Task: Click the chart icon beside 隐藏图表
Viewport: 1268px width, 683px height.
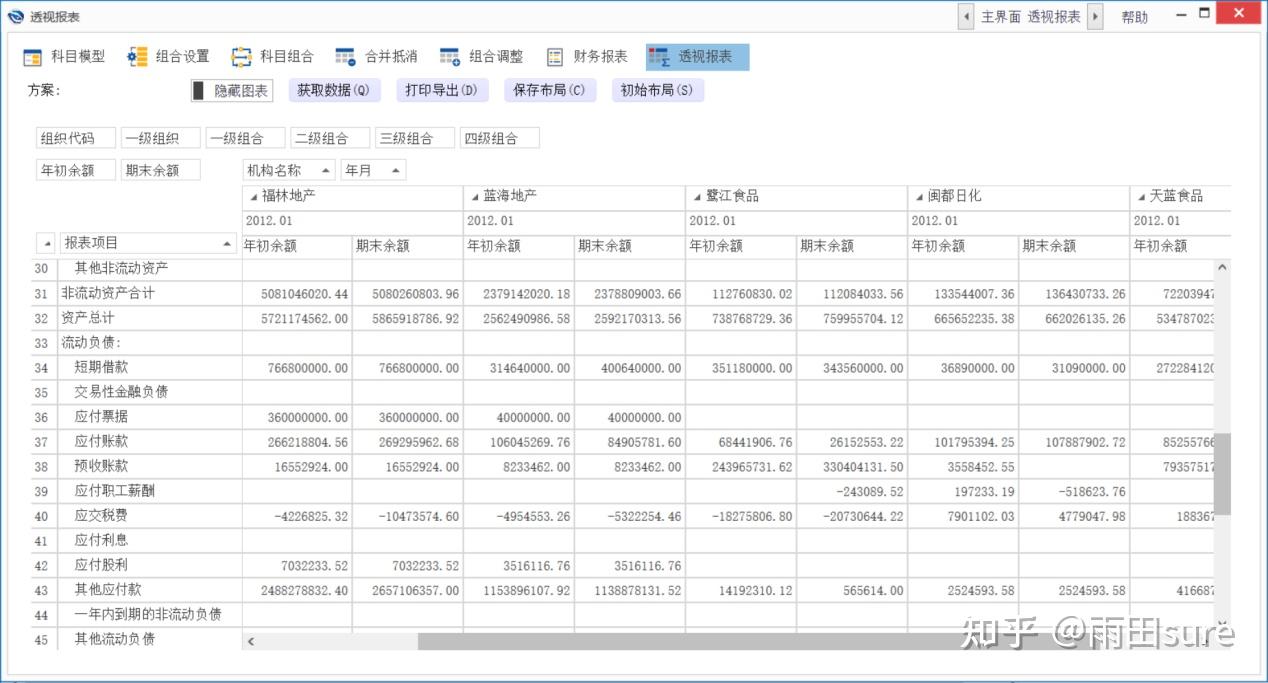Action: click(199, 90)
